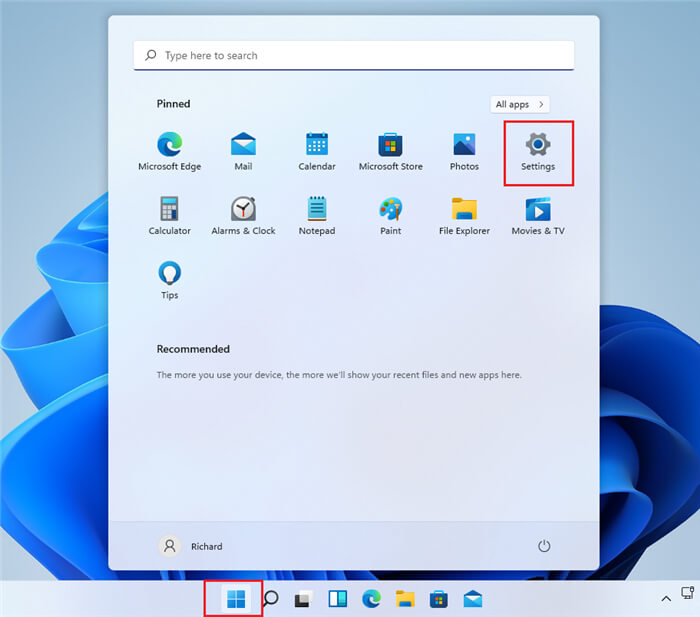Open Microsoft Edge from pinned apps
The image size is (700, 617).
170,151
